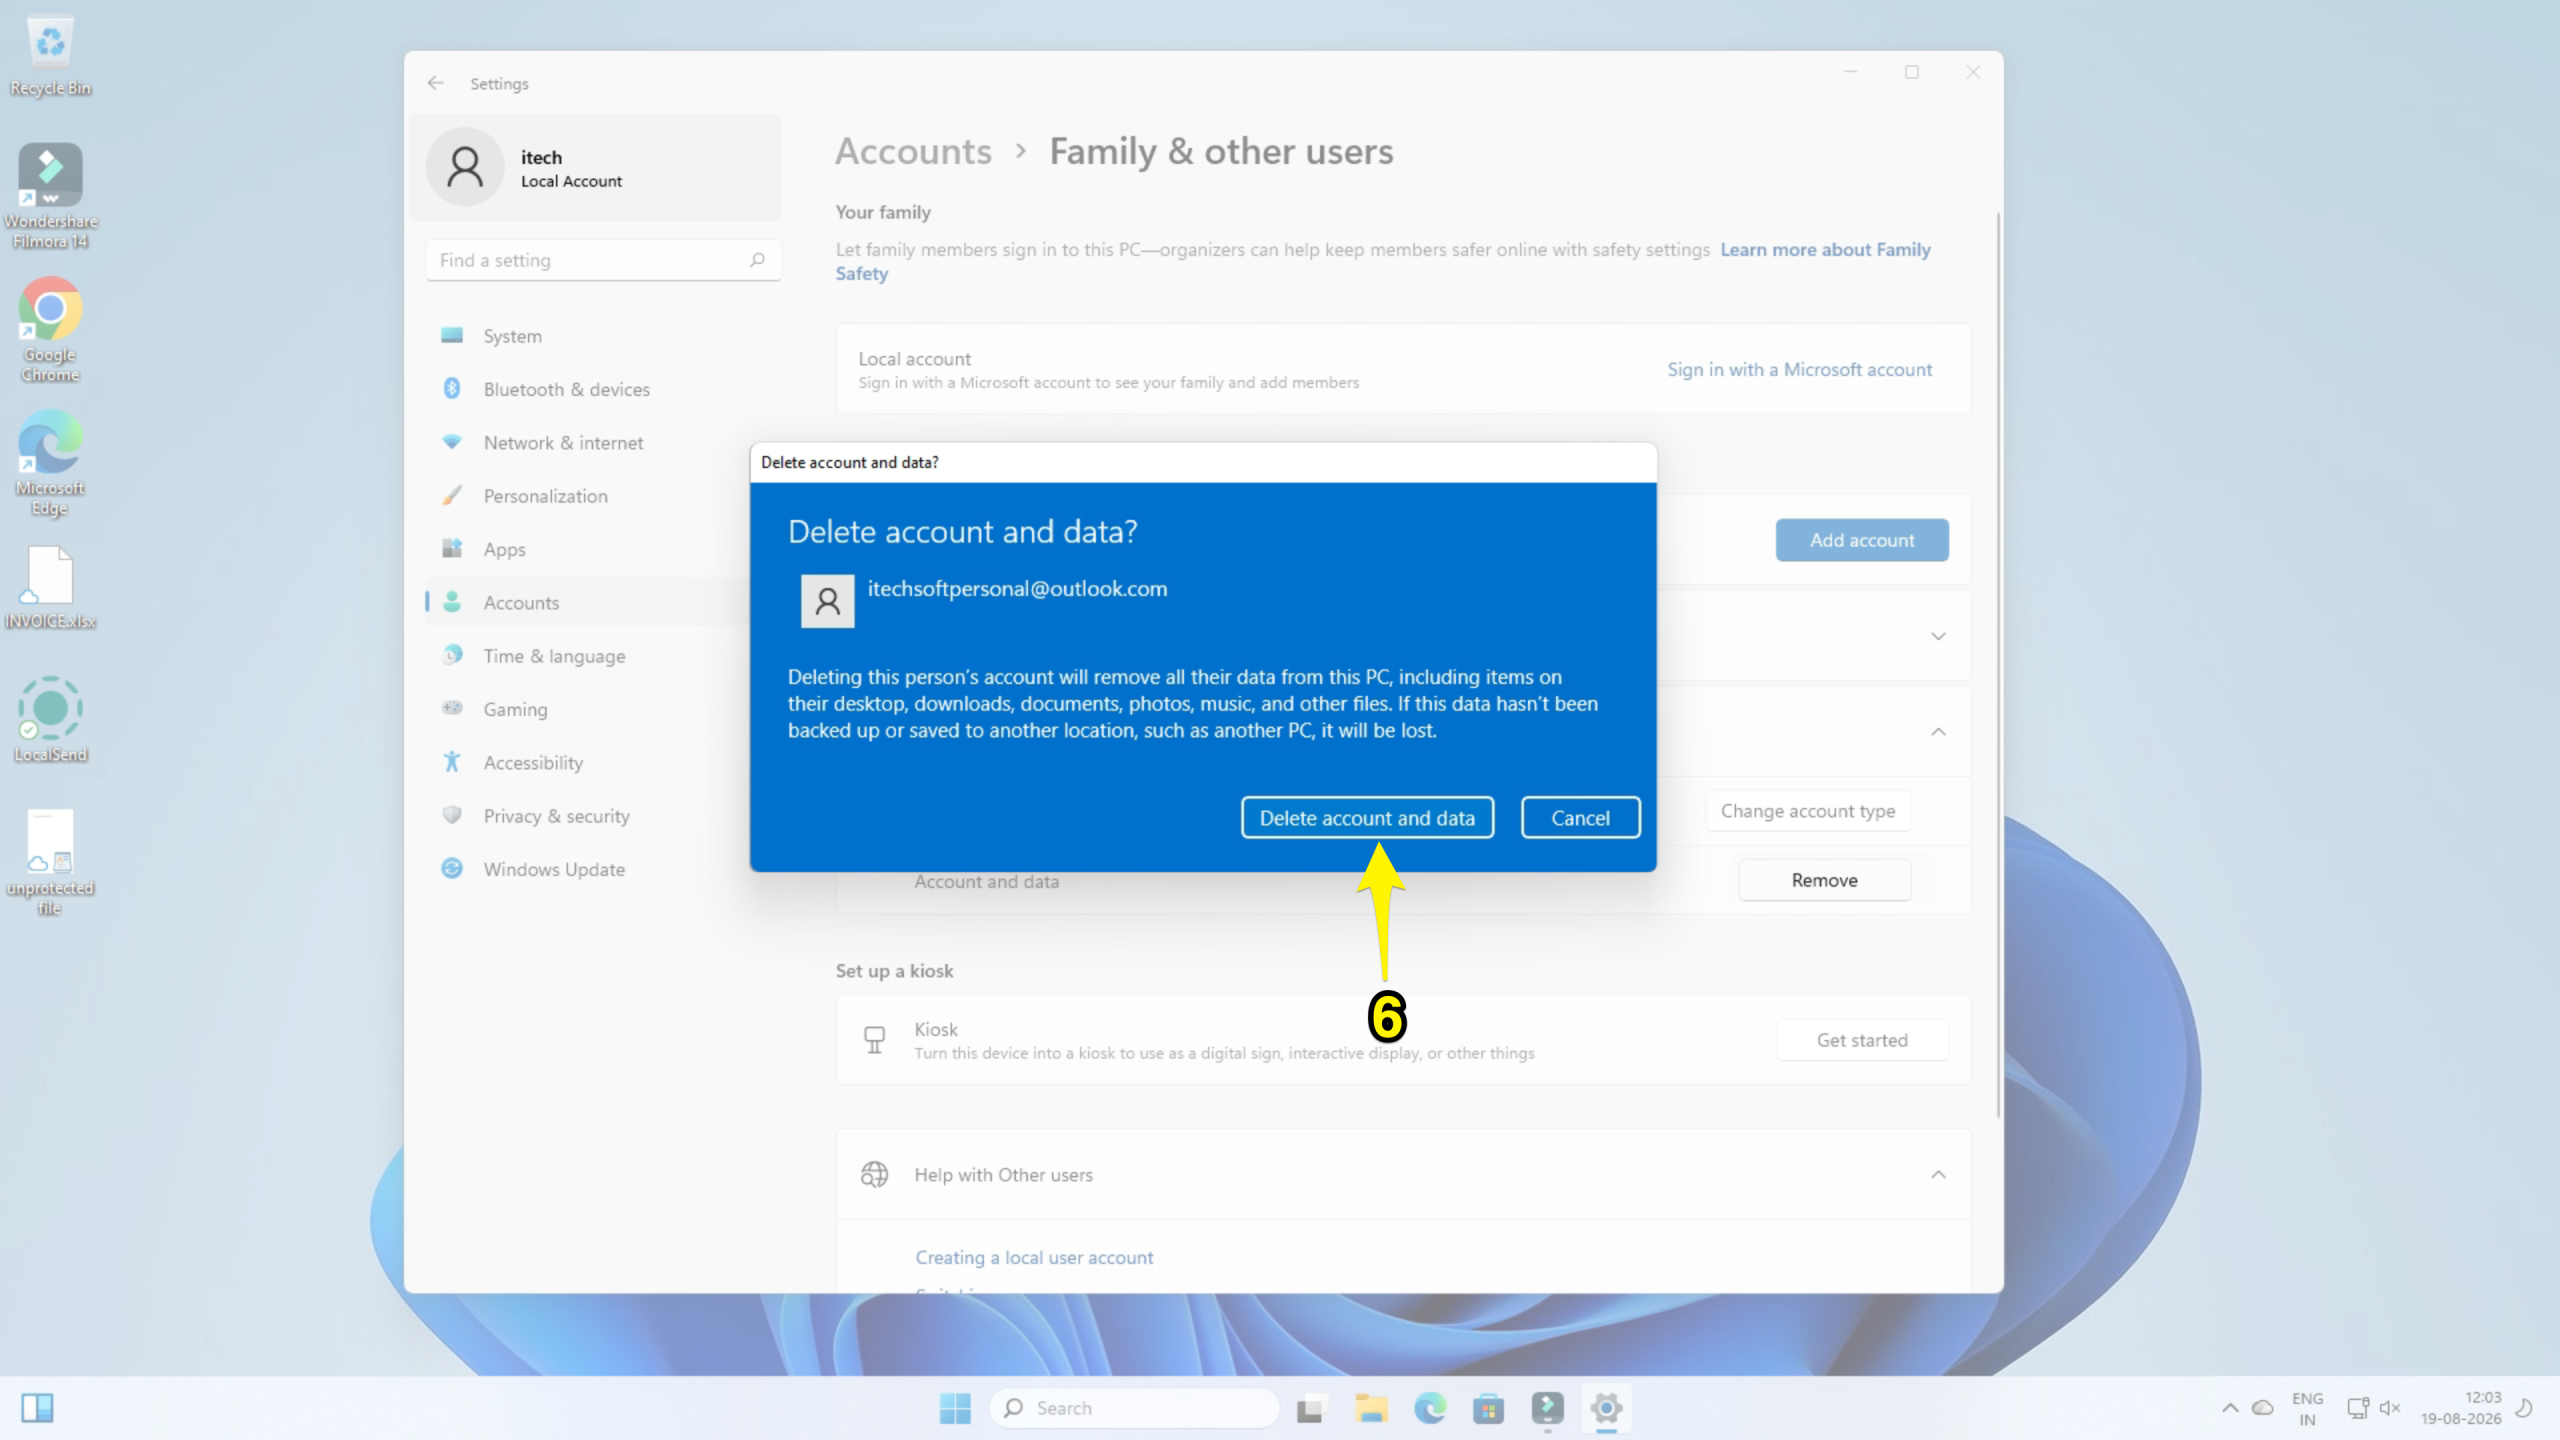Screen dimensions: 2560x1440
Task: Click the speaker volume tray icon
Action: (2390, 1408)
